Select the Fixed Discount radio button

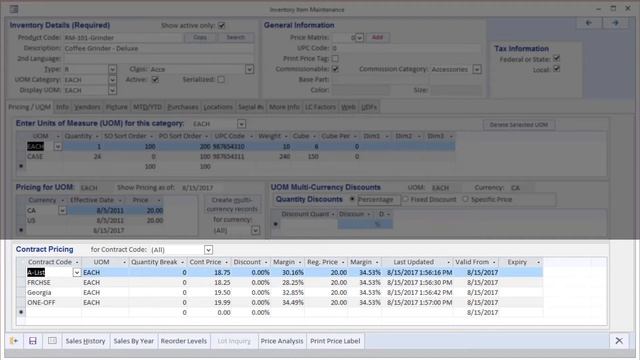(405, 199)
